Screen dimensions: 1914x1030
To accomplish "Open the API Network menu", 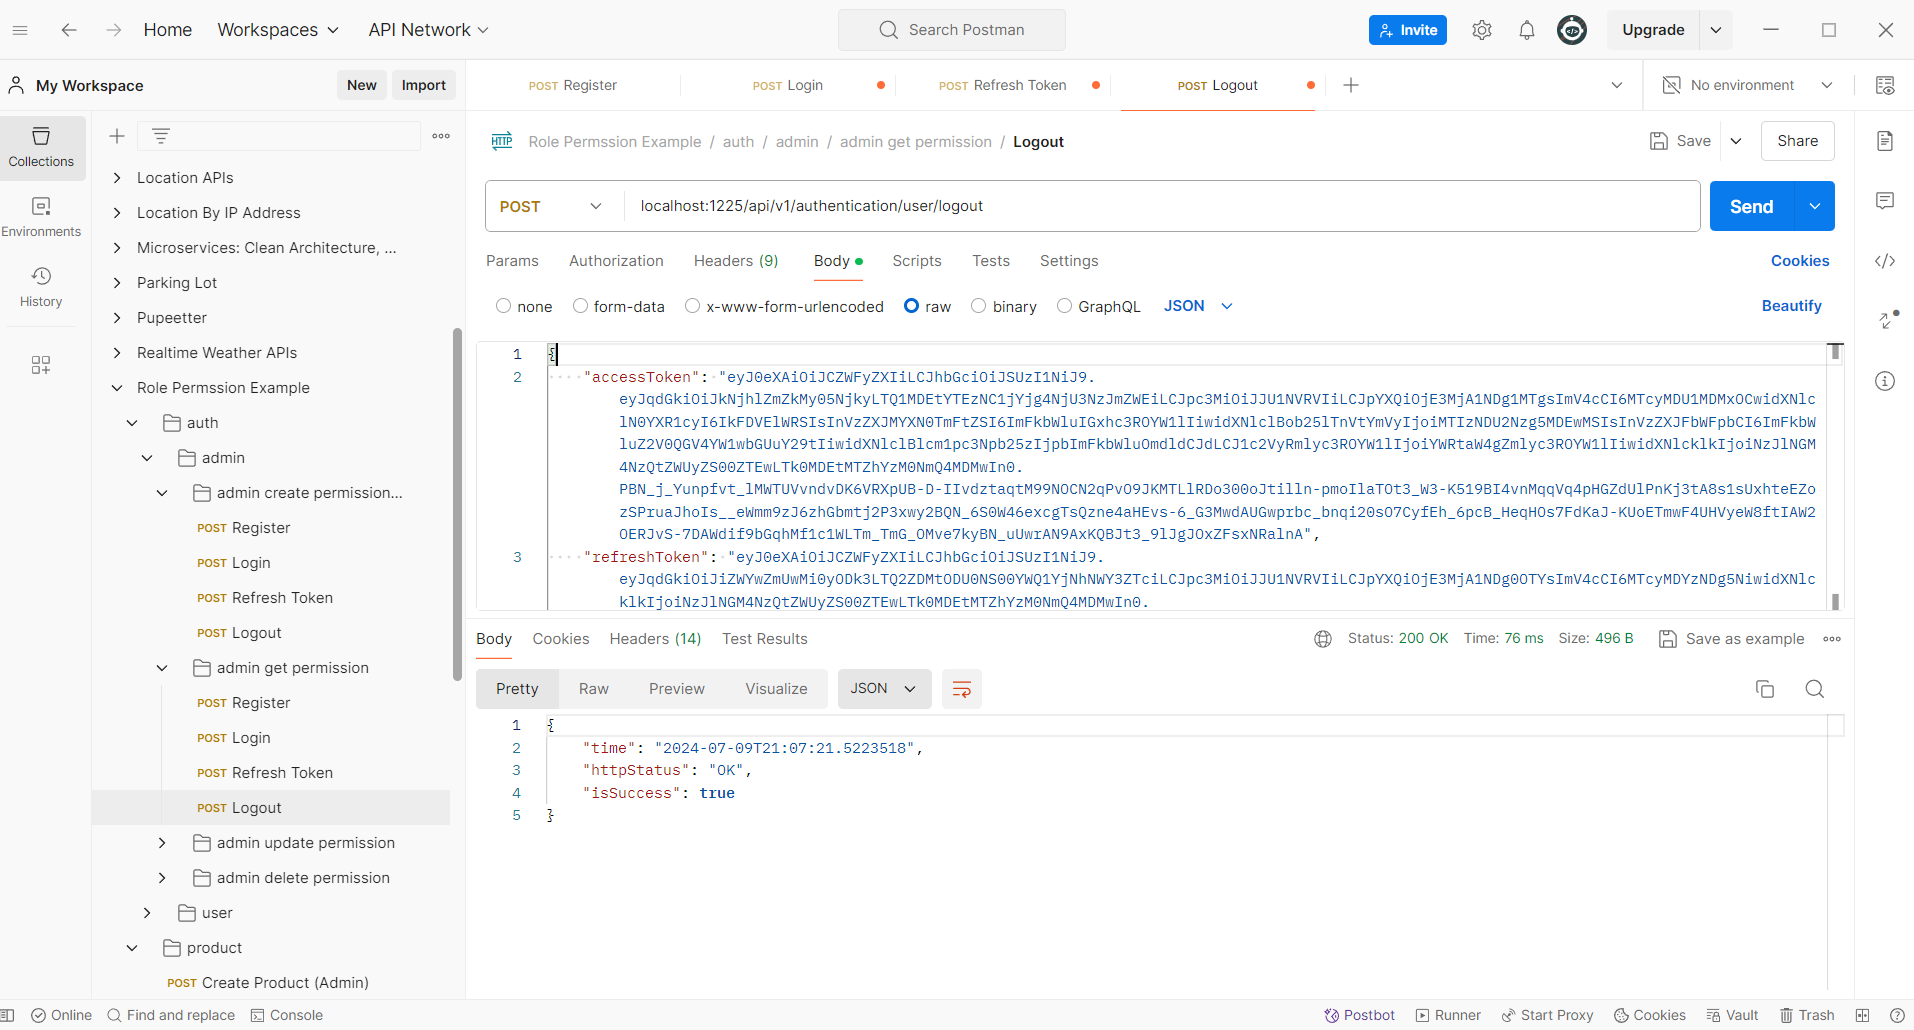I will pyautogui.click(x=428, y=30).
